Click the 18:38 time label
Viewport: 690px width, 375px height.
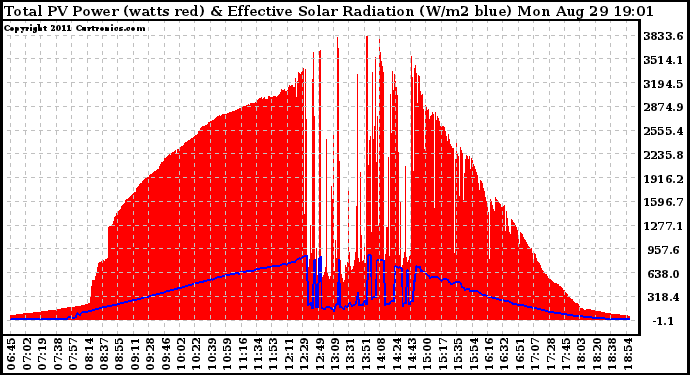pos(612,354)
